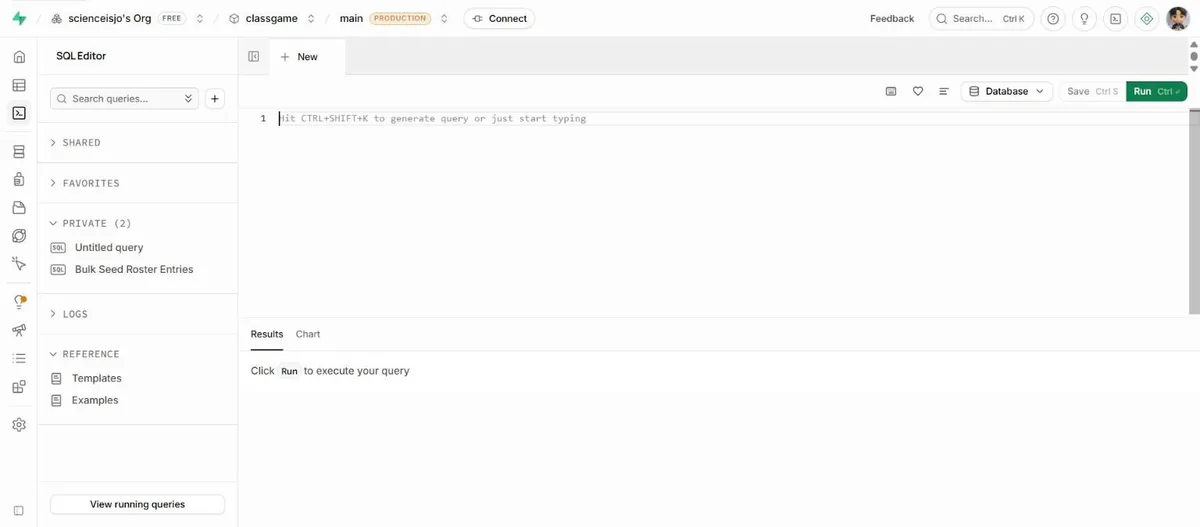1200x527 pixels.
Task: Open the New query tab
Action: [x=299, y=57]
